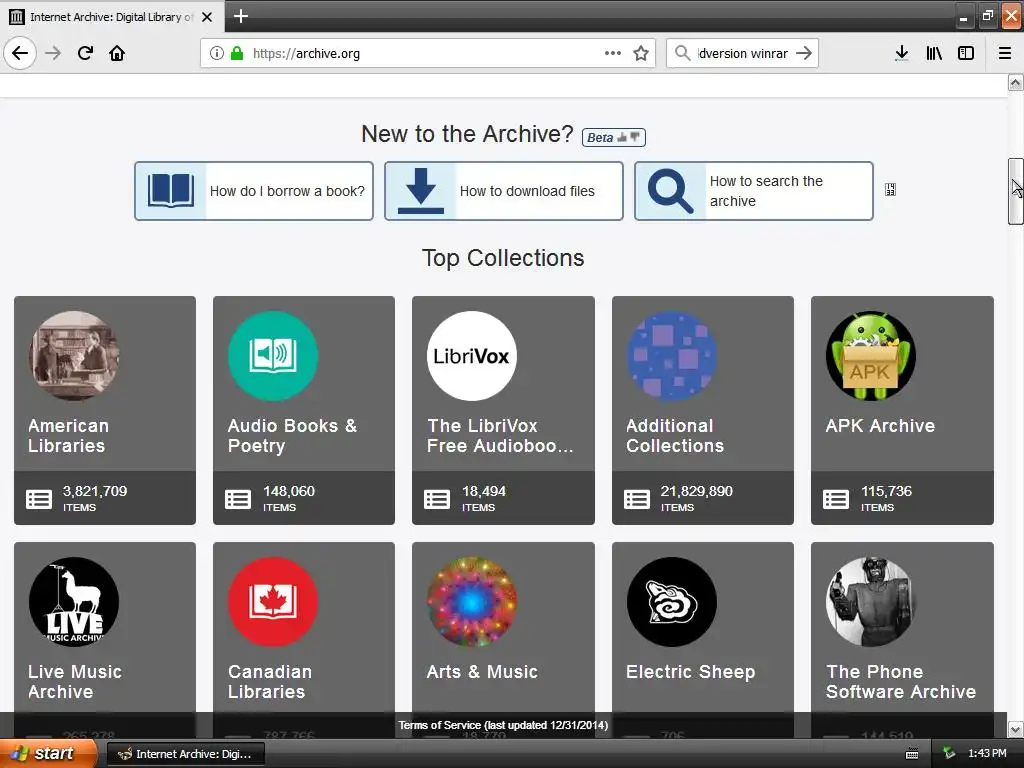Viewport: 1024px width, 768px height.
Task: Click the 18,494 items count
Action: point(484,491)
